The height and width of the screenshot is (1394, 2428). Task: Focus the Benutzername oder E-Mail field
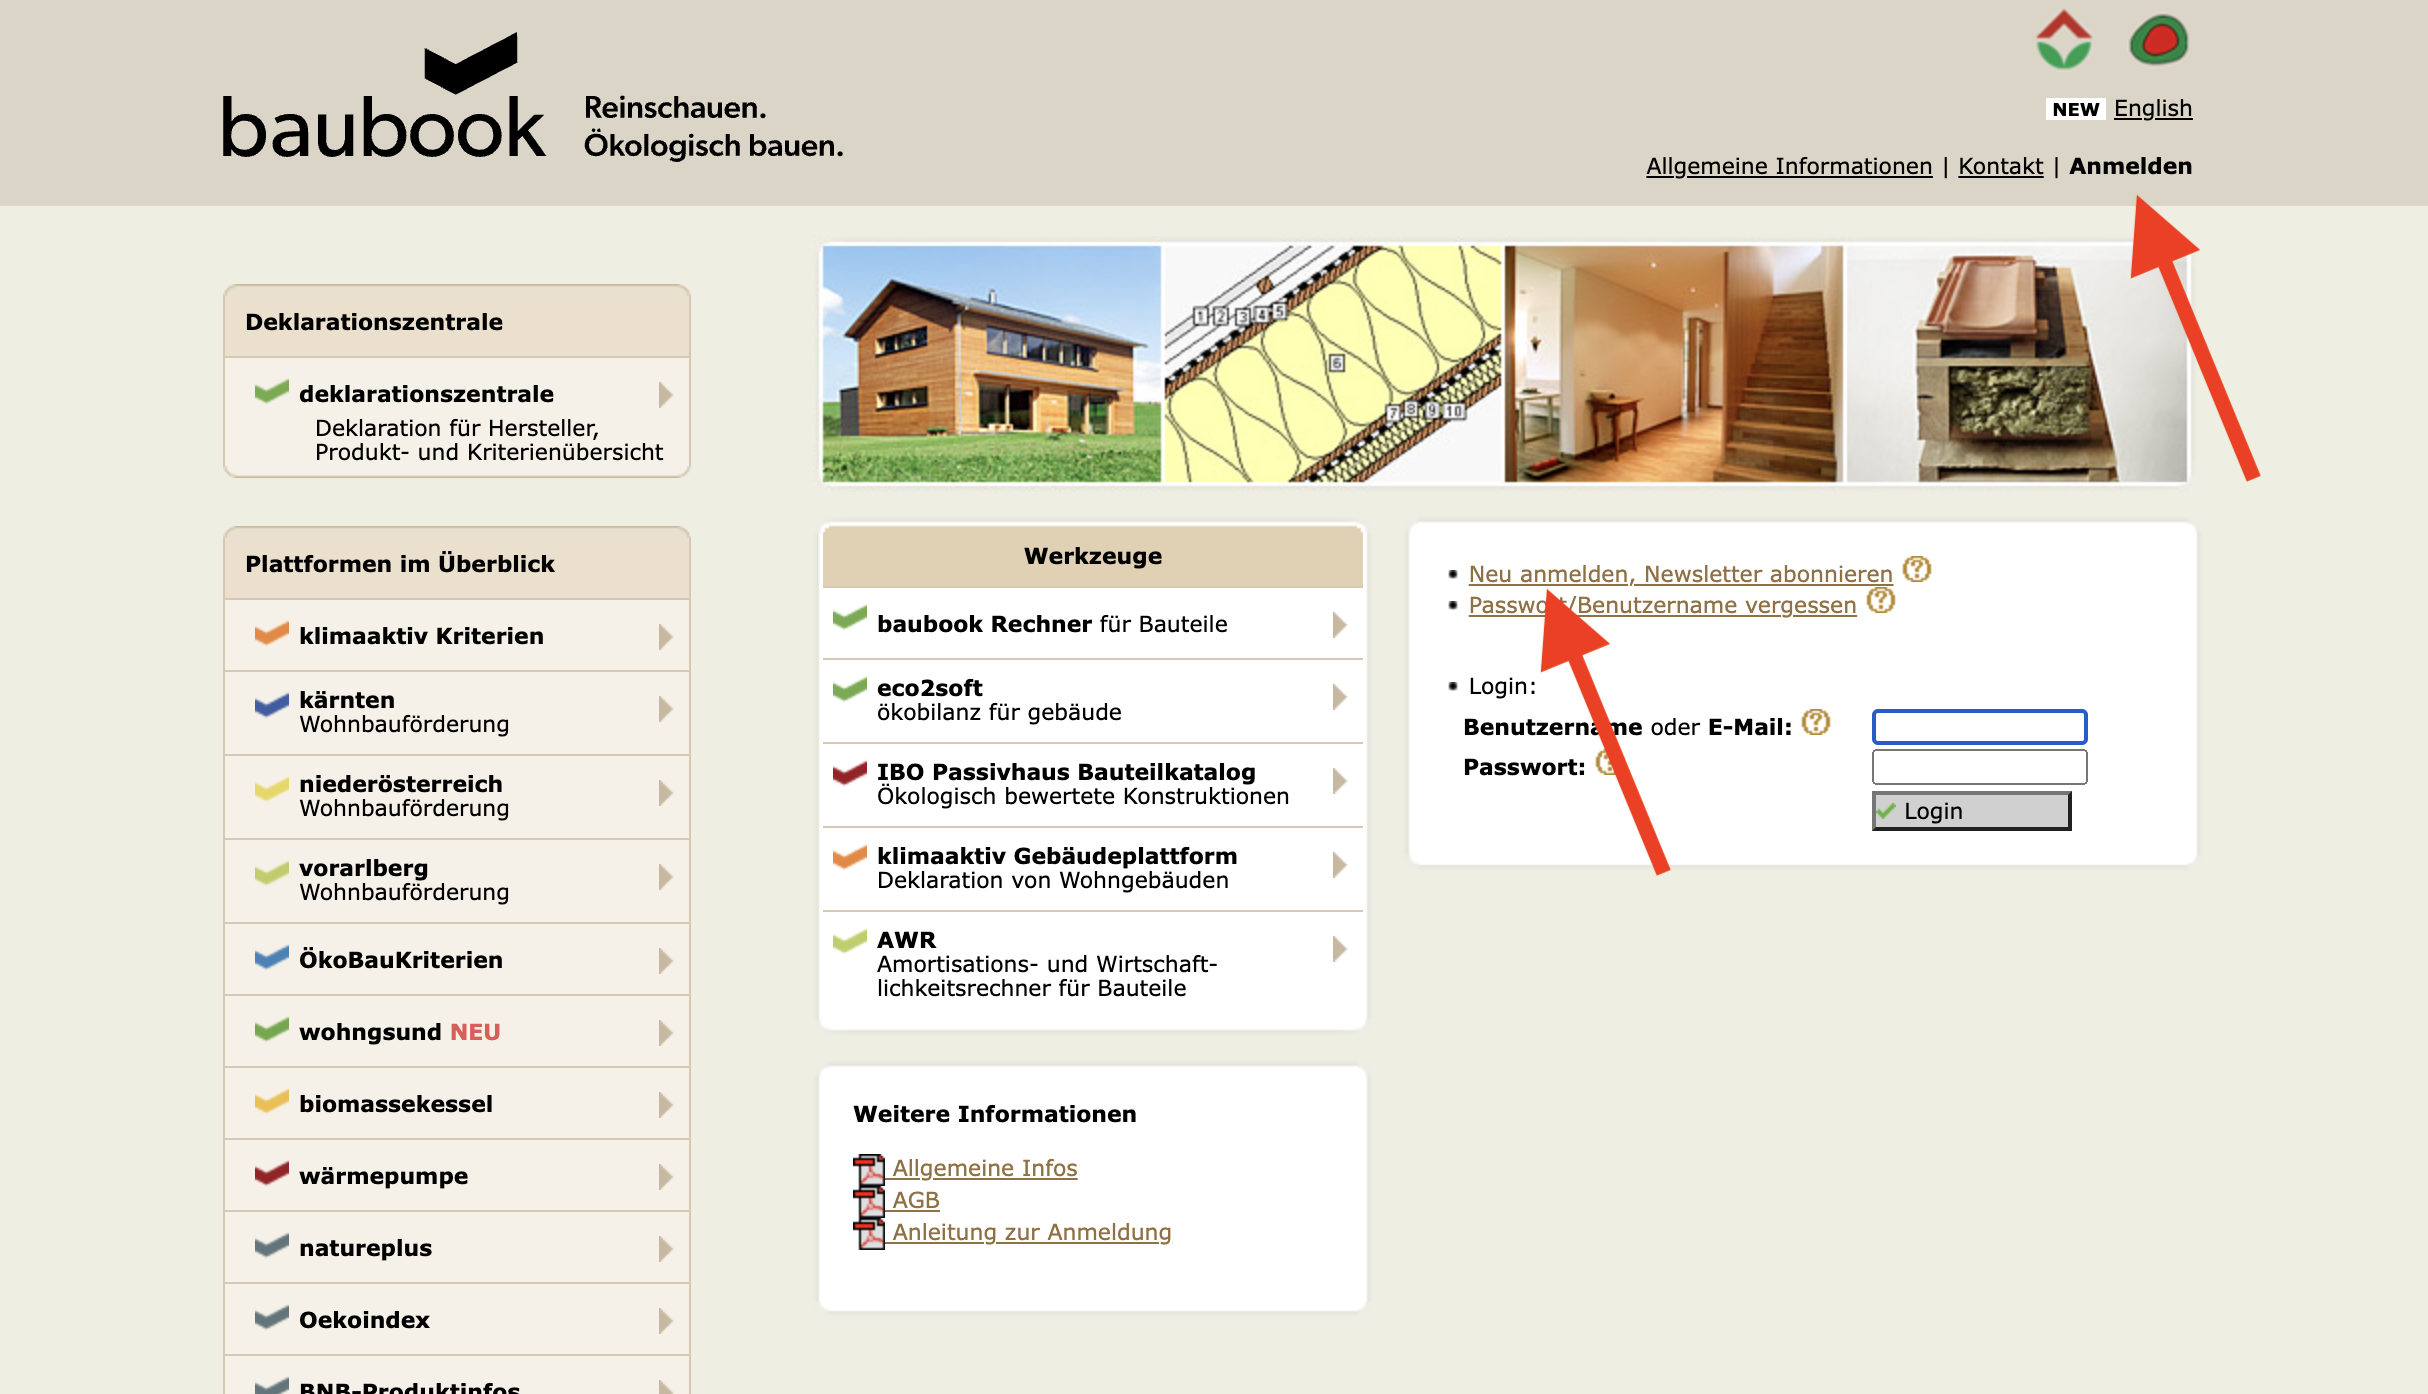pyautogui.click(x=1979, y=727)
